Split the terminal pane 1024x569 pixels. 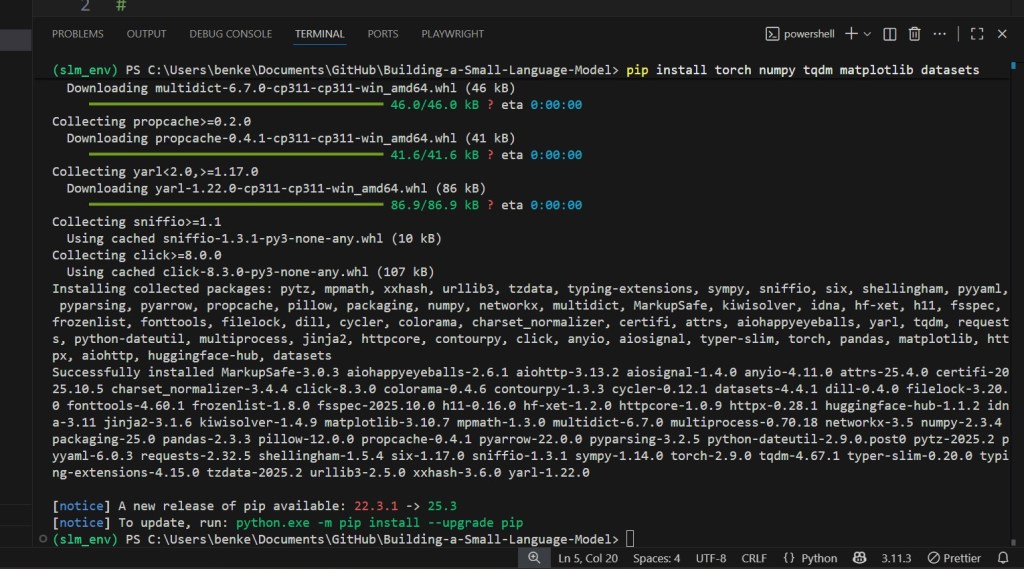(889, 34)
